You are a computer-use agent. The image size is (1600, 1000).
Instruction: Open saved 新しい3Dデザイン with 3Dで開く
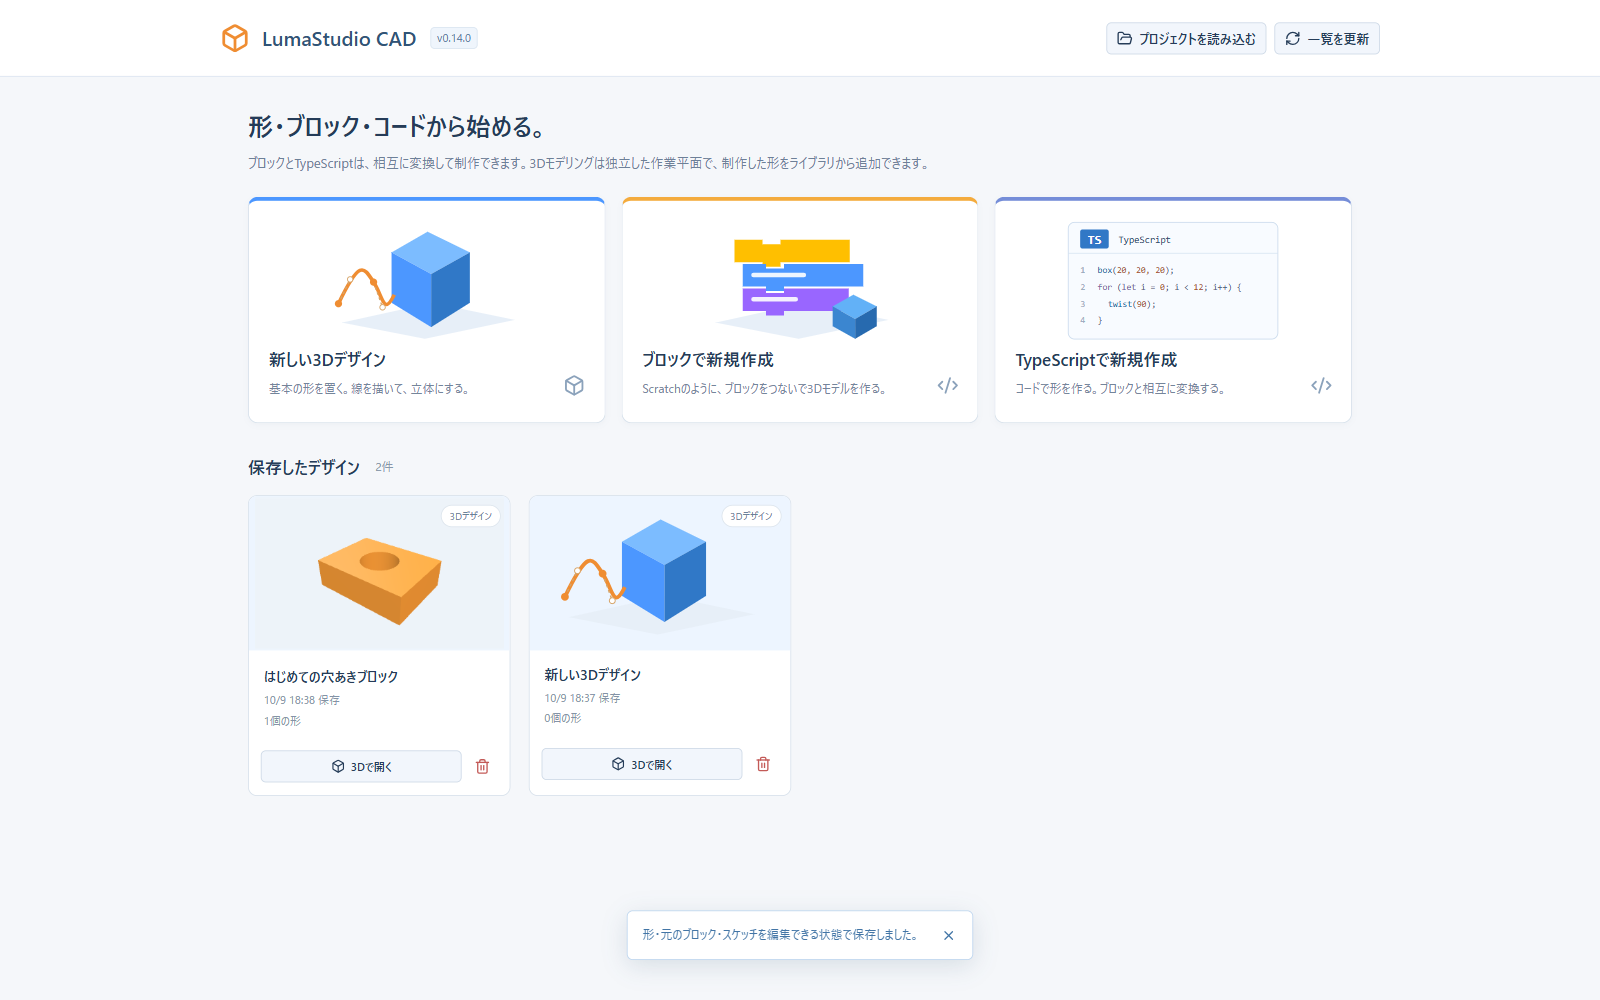642,764
